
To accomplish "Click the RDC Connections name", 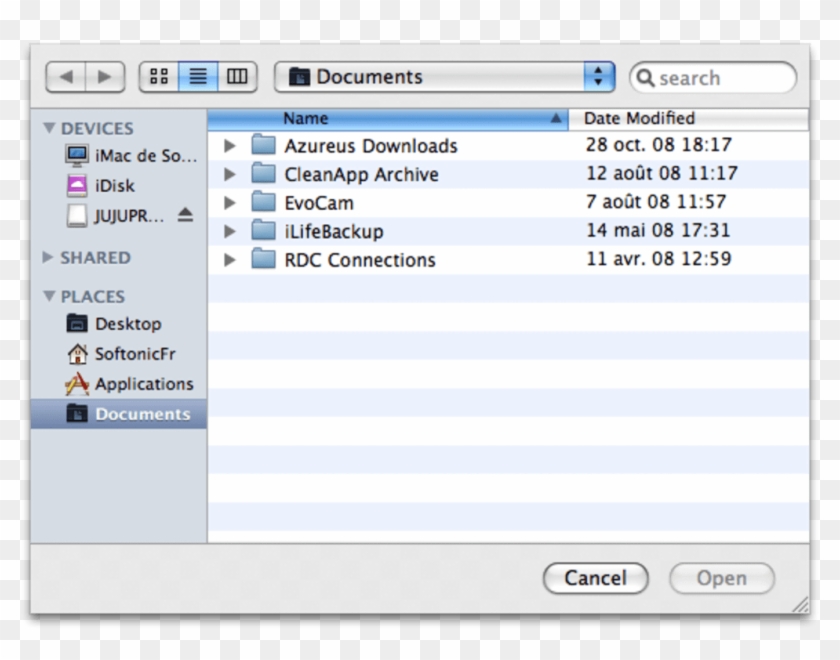I will [360, 260].
